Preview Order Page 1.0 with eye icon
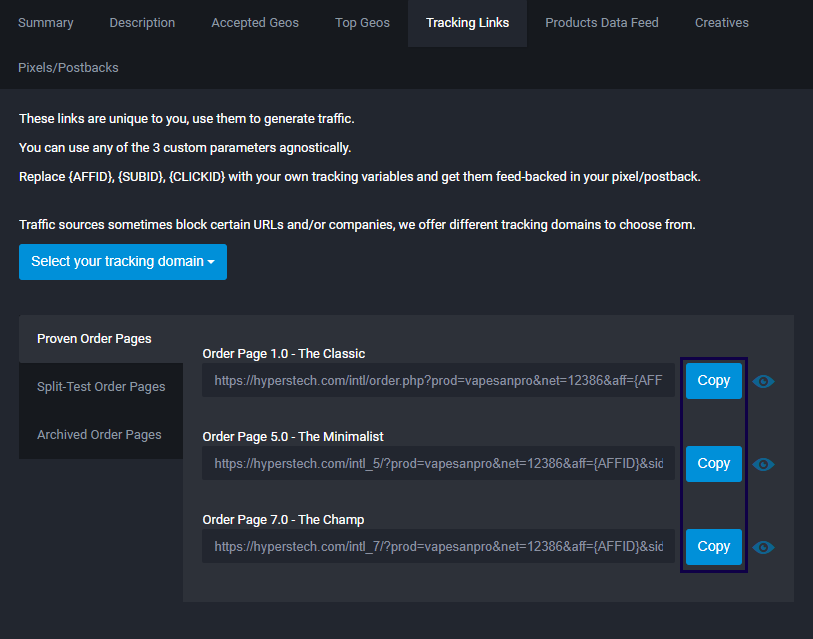Image resolution: width=813 pixels, height=639 pixels. click(763, 381)
